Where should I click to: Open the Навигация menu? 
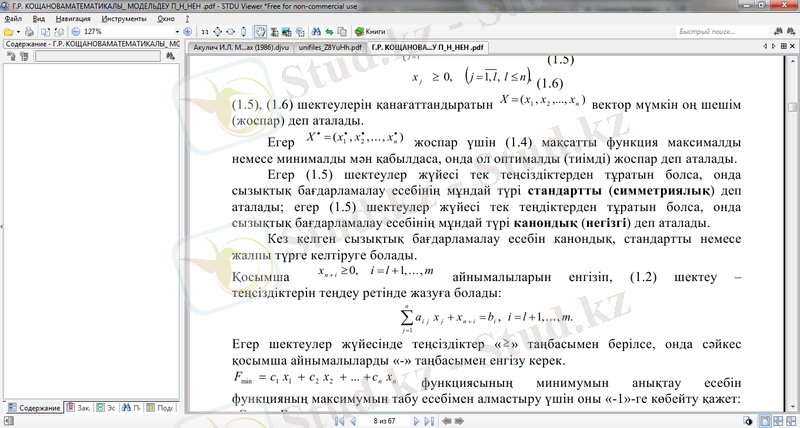tap(71, 19)
